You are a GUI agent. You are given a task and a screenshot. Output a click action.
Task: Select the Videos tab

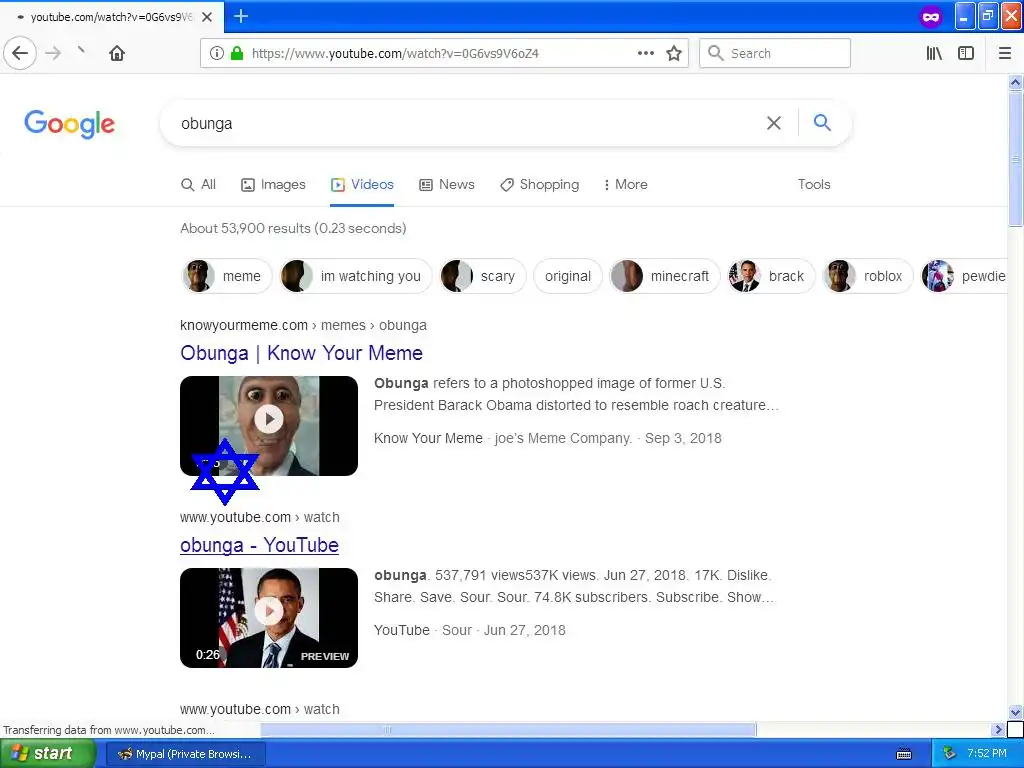click(x=362, y=185)
